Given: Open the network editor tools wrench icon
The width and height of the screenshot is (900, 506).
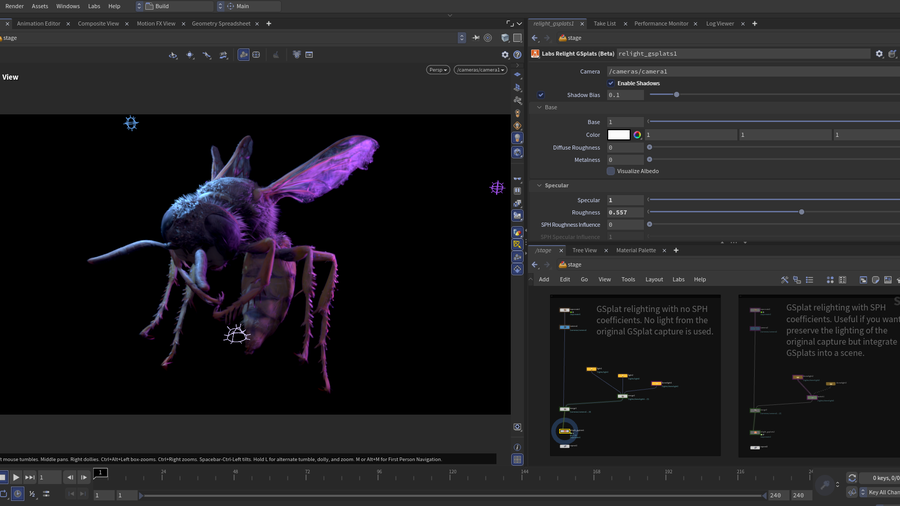Looking at the screenshot, I should (x=784, y=280).
